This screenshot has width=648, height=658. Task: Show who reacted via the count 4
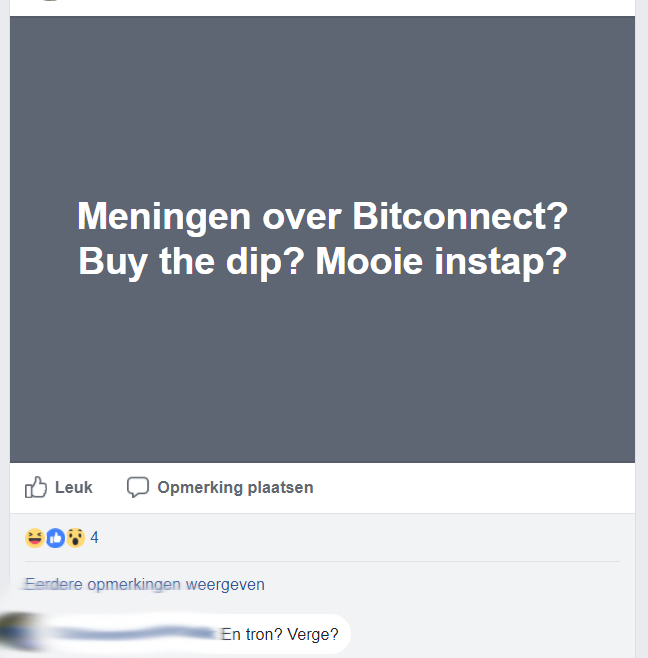94,538
